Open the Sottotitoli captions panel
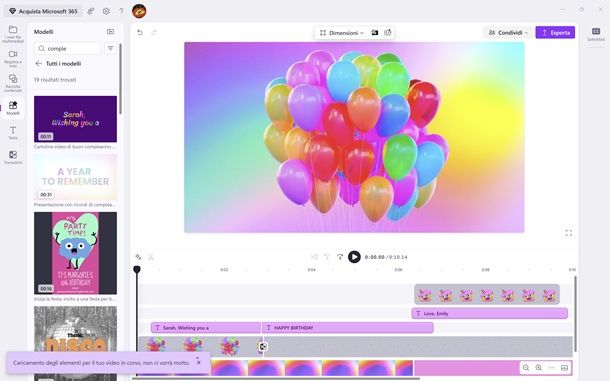Screen dimensions: 610x381 [x=596, y=34]
